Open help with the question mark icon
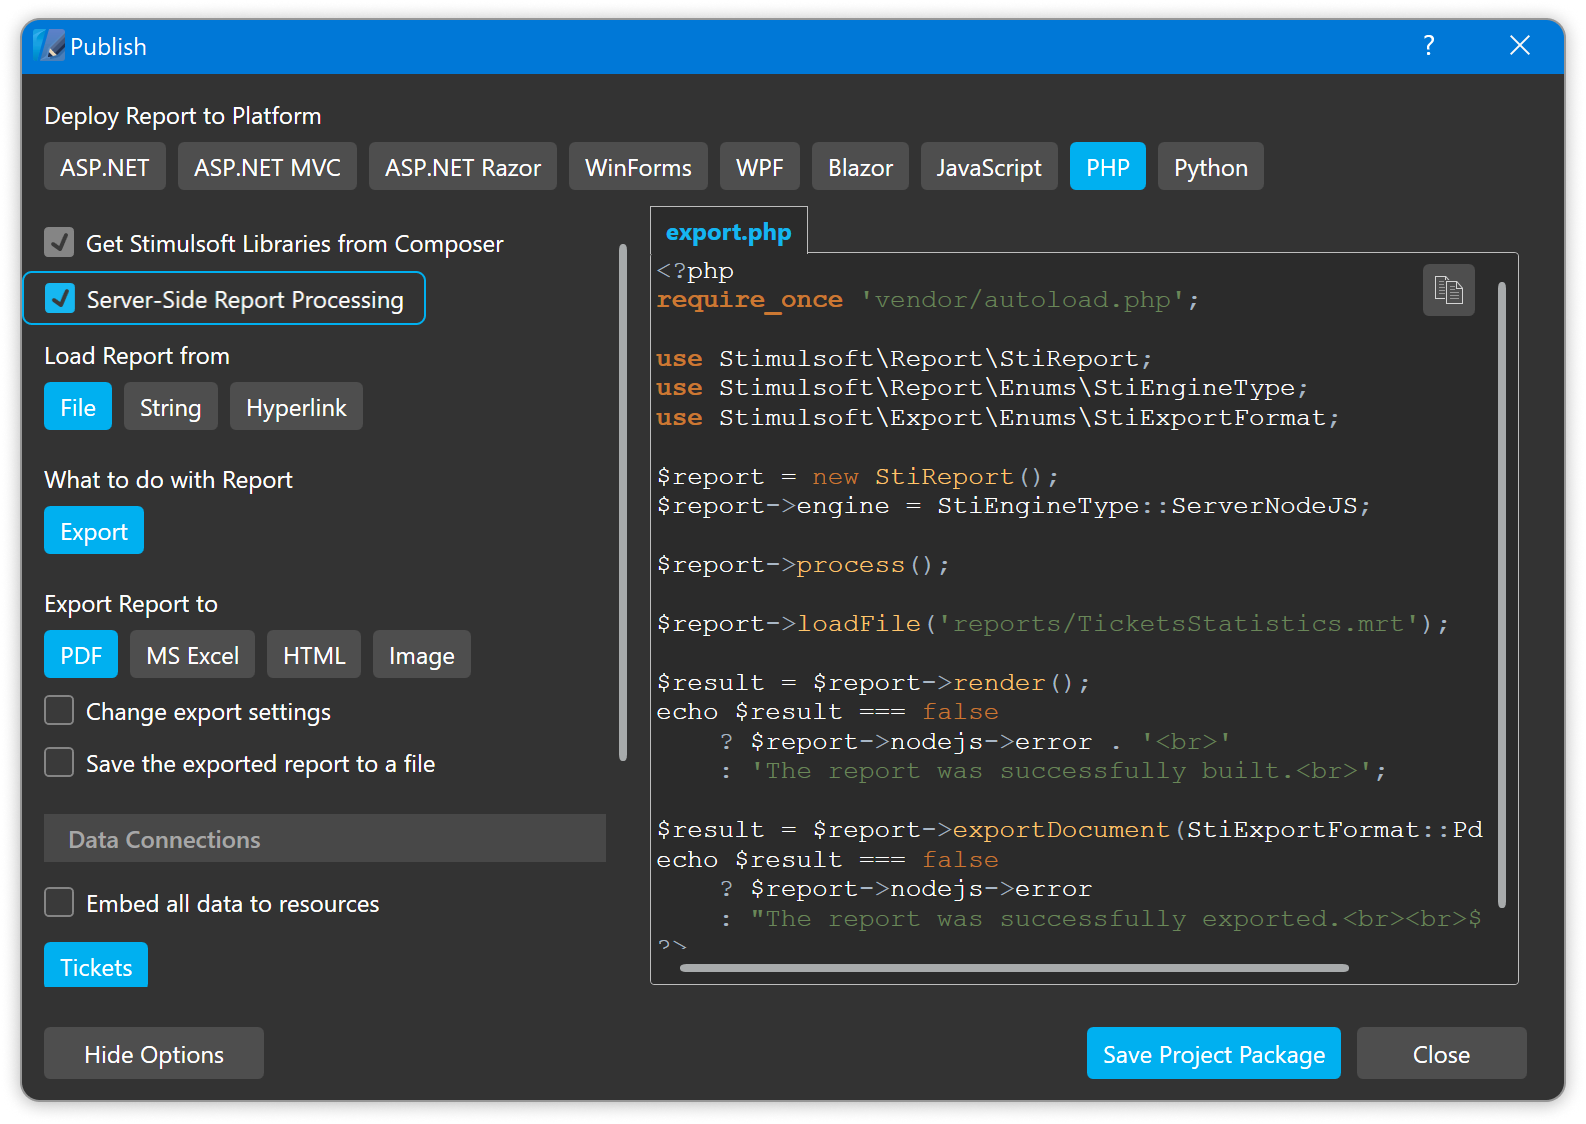 [1428, 46]
